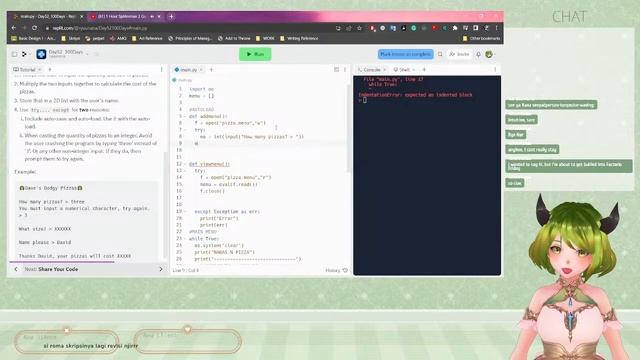Open the Day52_100Days project icon

[41, 54]
